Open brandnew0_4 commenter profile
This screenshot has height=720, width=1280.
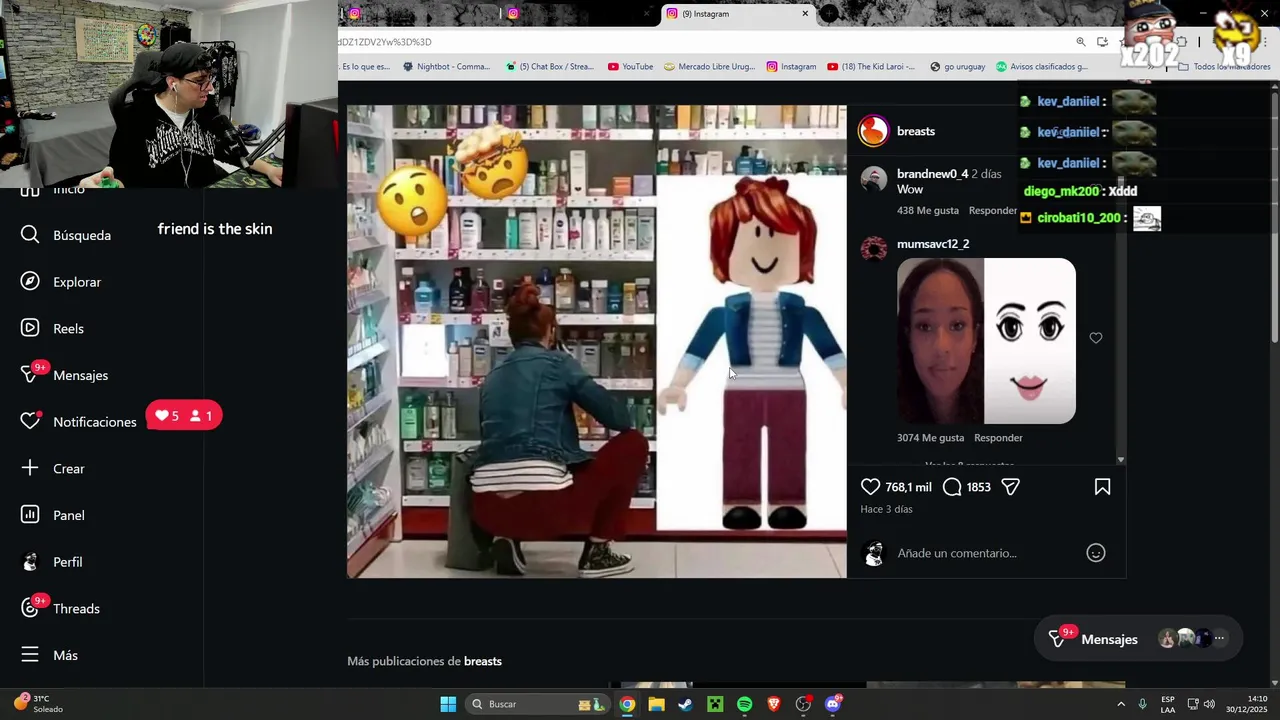tap(932, 174)
